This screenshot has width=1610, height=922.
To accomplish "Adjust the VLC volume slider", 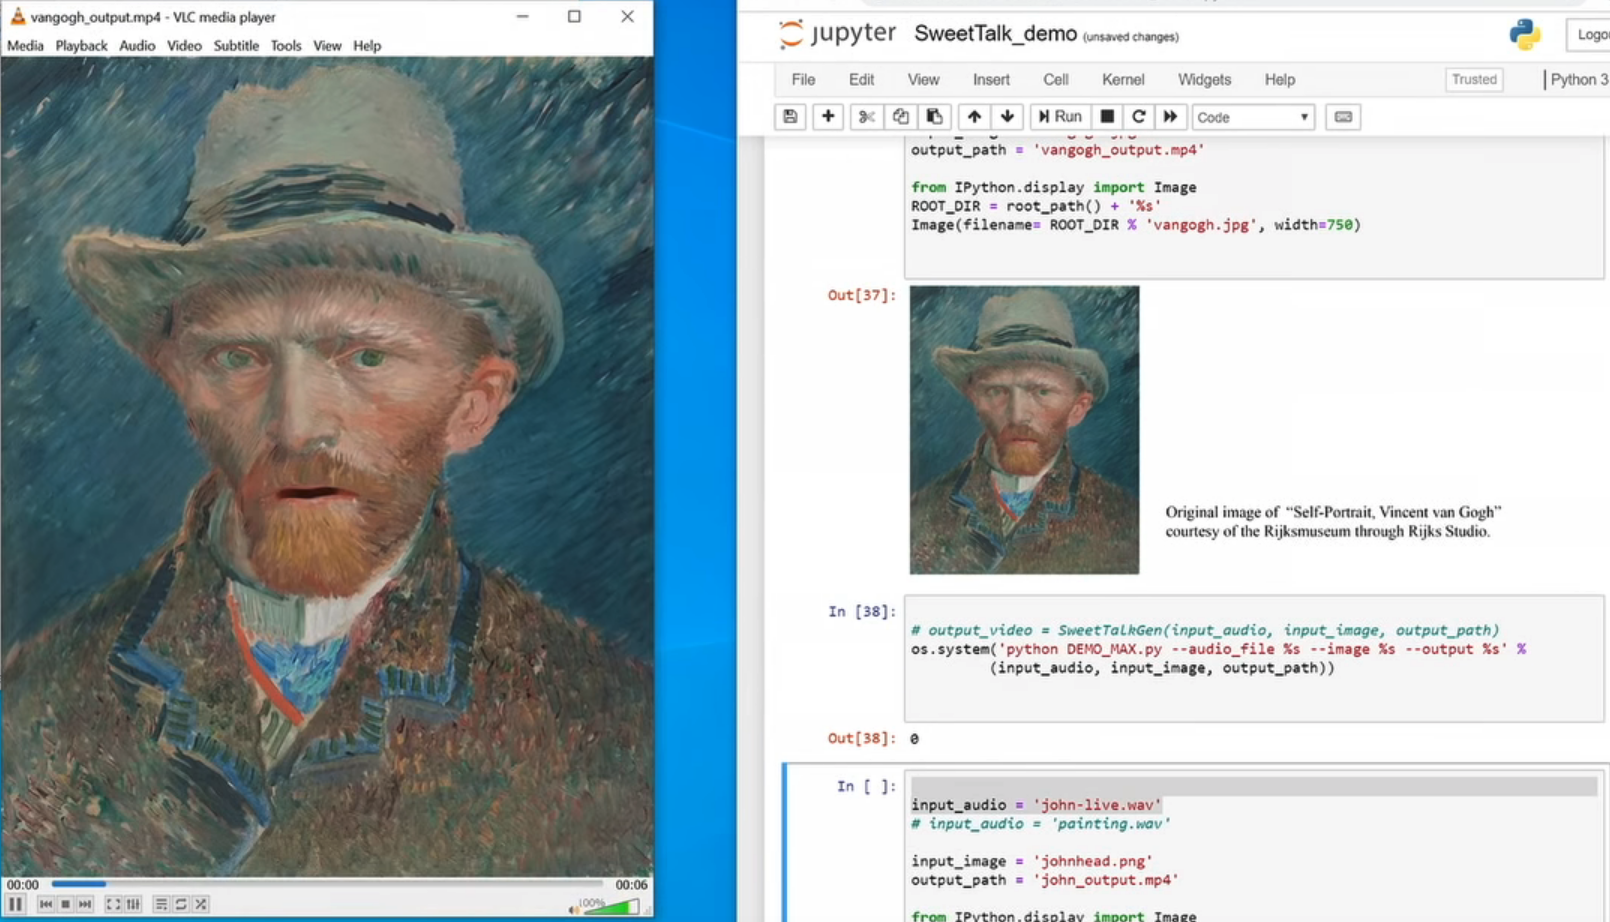I will coord(610,906).
